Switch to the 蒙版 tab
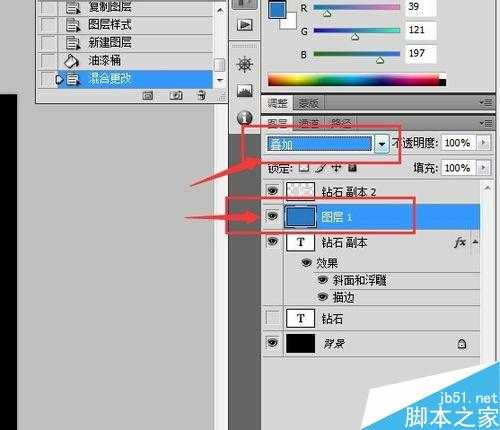Image resolution: width=500 pixels, height=430 pixels. click(308, 103)
